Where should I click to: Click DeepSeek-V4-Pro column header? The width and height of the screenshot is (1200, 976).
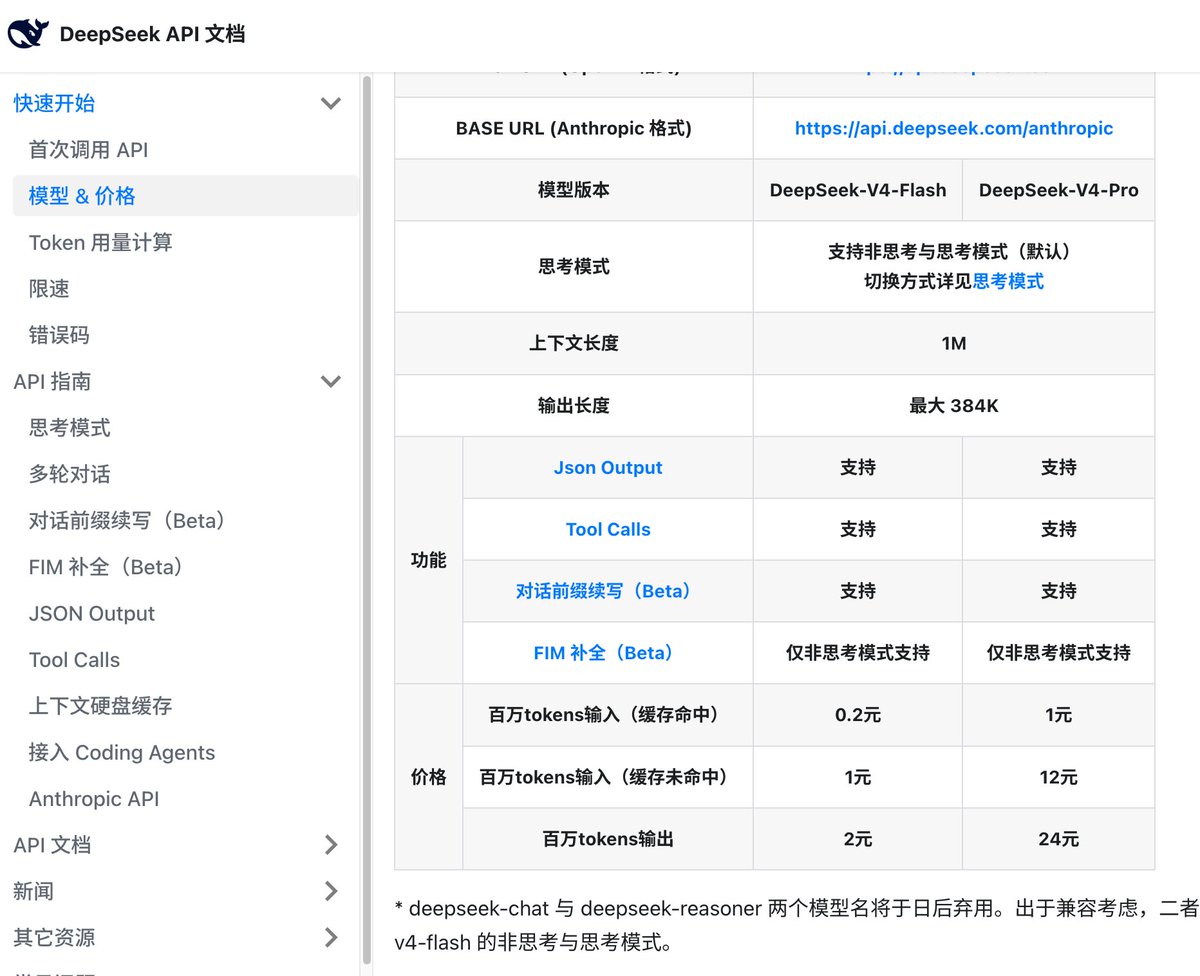point(1058,190)
